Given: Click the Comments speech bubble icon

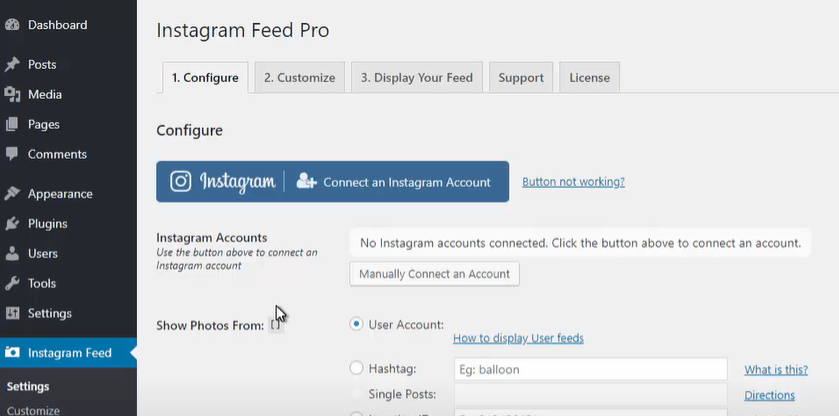Looking at the screenshot, I should [12, 154].
